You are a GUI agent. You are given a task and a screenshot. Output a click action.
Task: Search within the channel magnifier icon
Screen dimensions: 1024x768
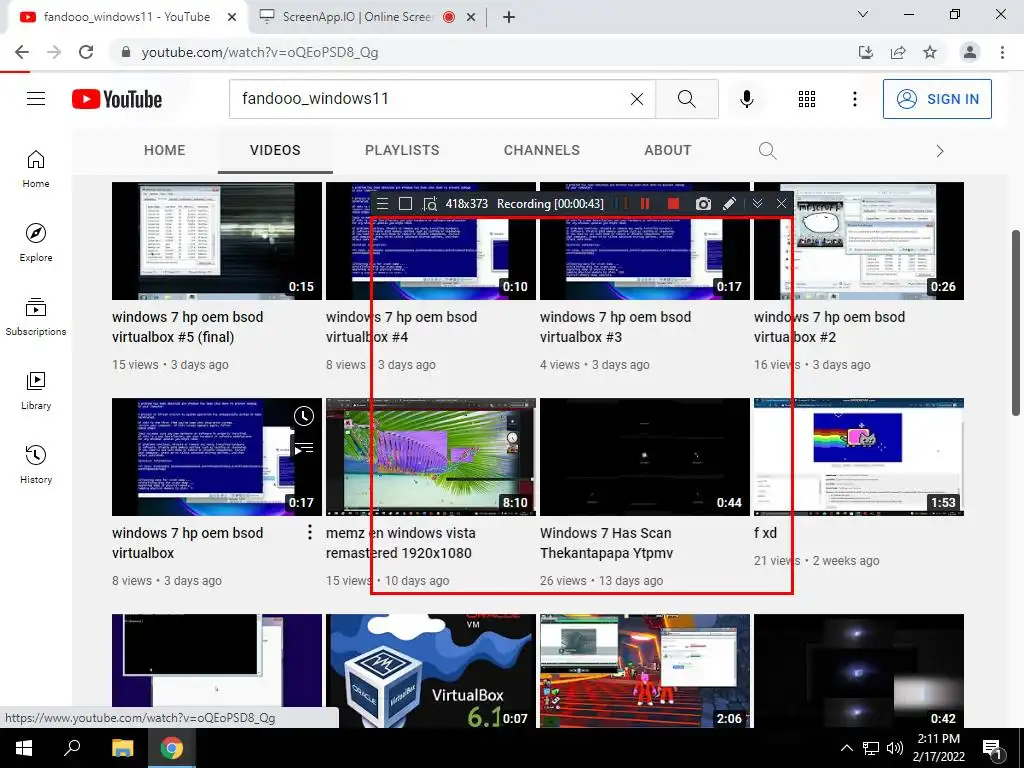(x=768, y=151)
